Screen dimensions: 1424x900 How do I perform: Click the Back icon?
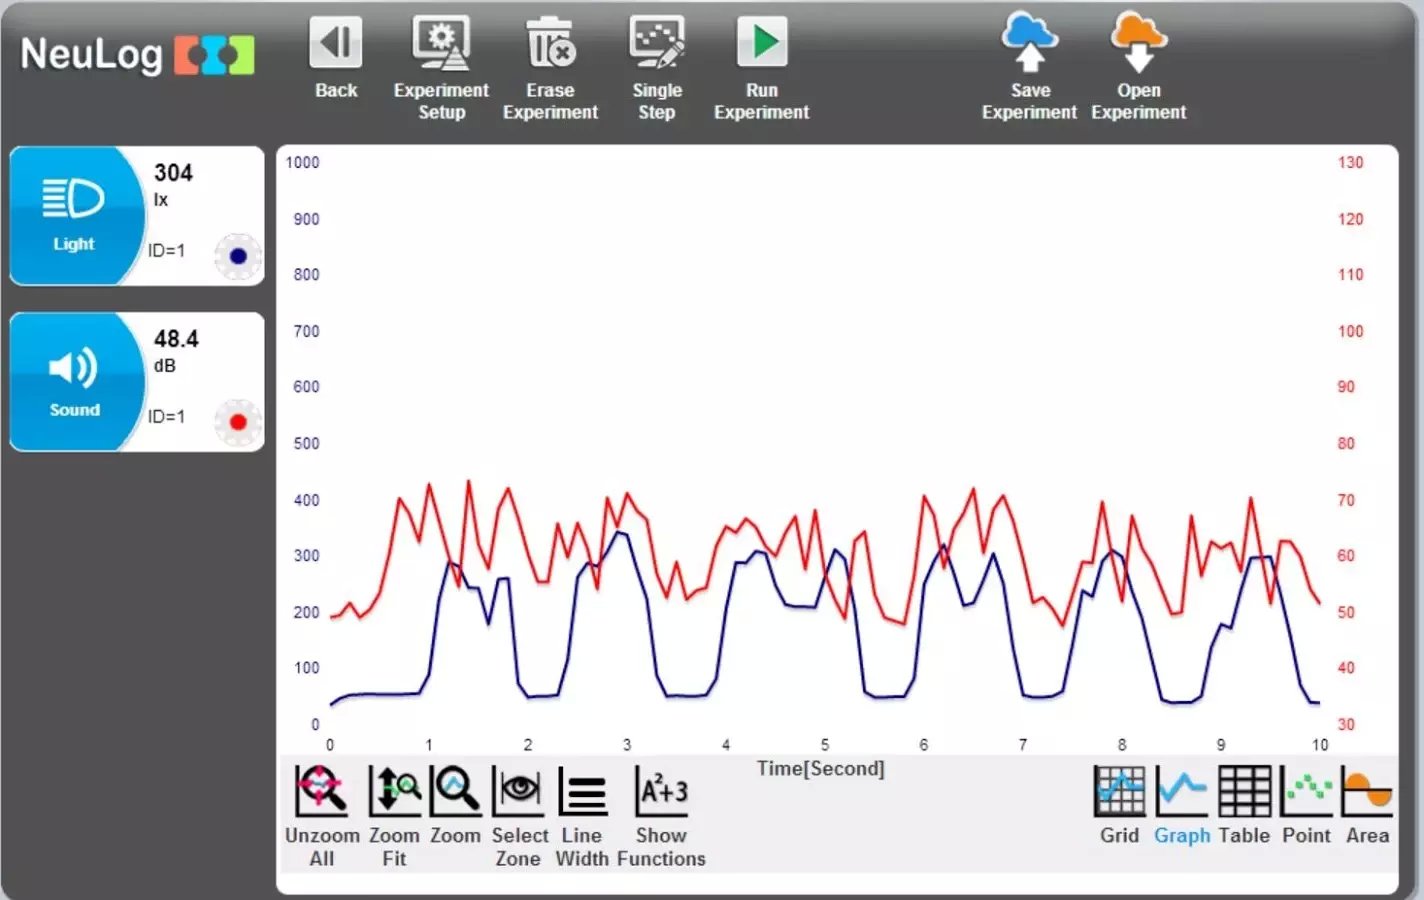(335, 44)
